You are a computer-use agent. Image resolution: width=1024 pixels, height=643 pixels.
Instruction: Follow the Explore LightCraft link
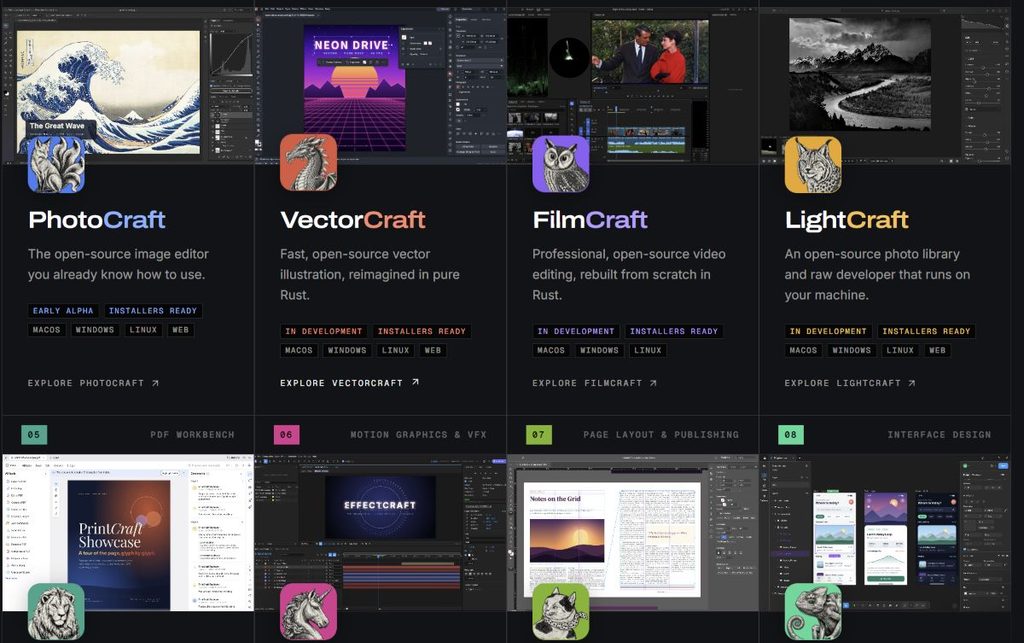pyautogui.click(x=850, y=383)
